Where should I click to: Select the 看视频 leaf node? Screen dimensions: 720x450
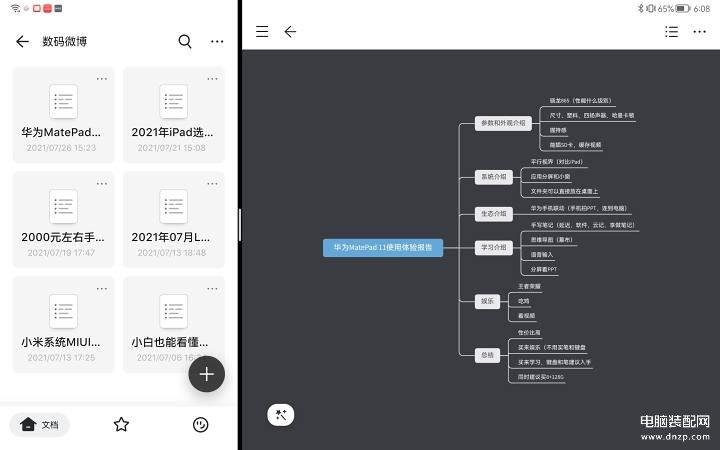[527, 316]
